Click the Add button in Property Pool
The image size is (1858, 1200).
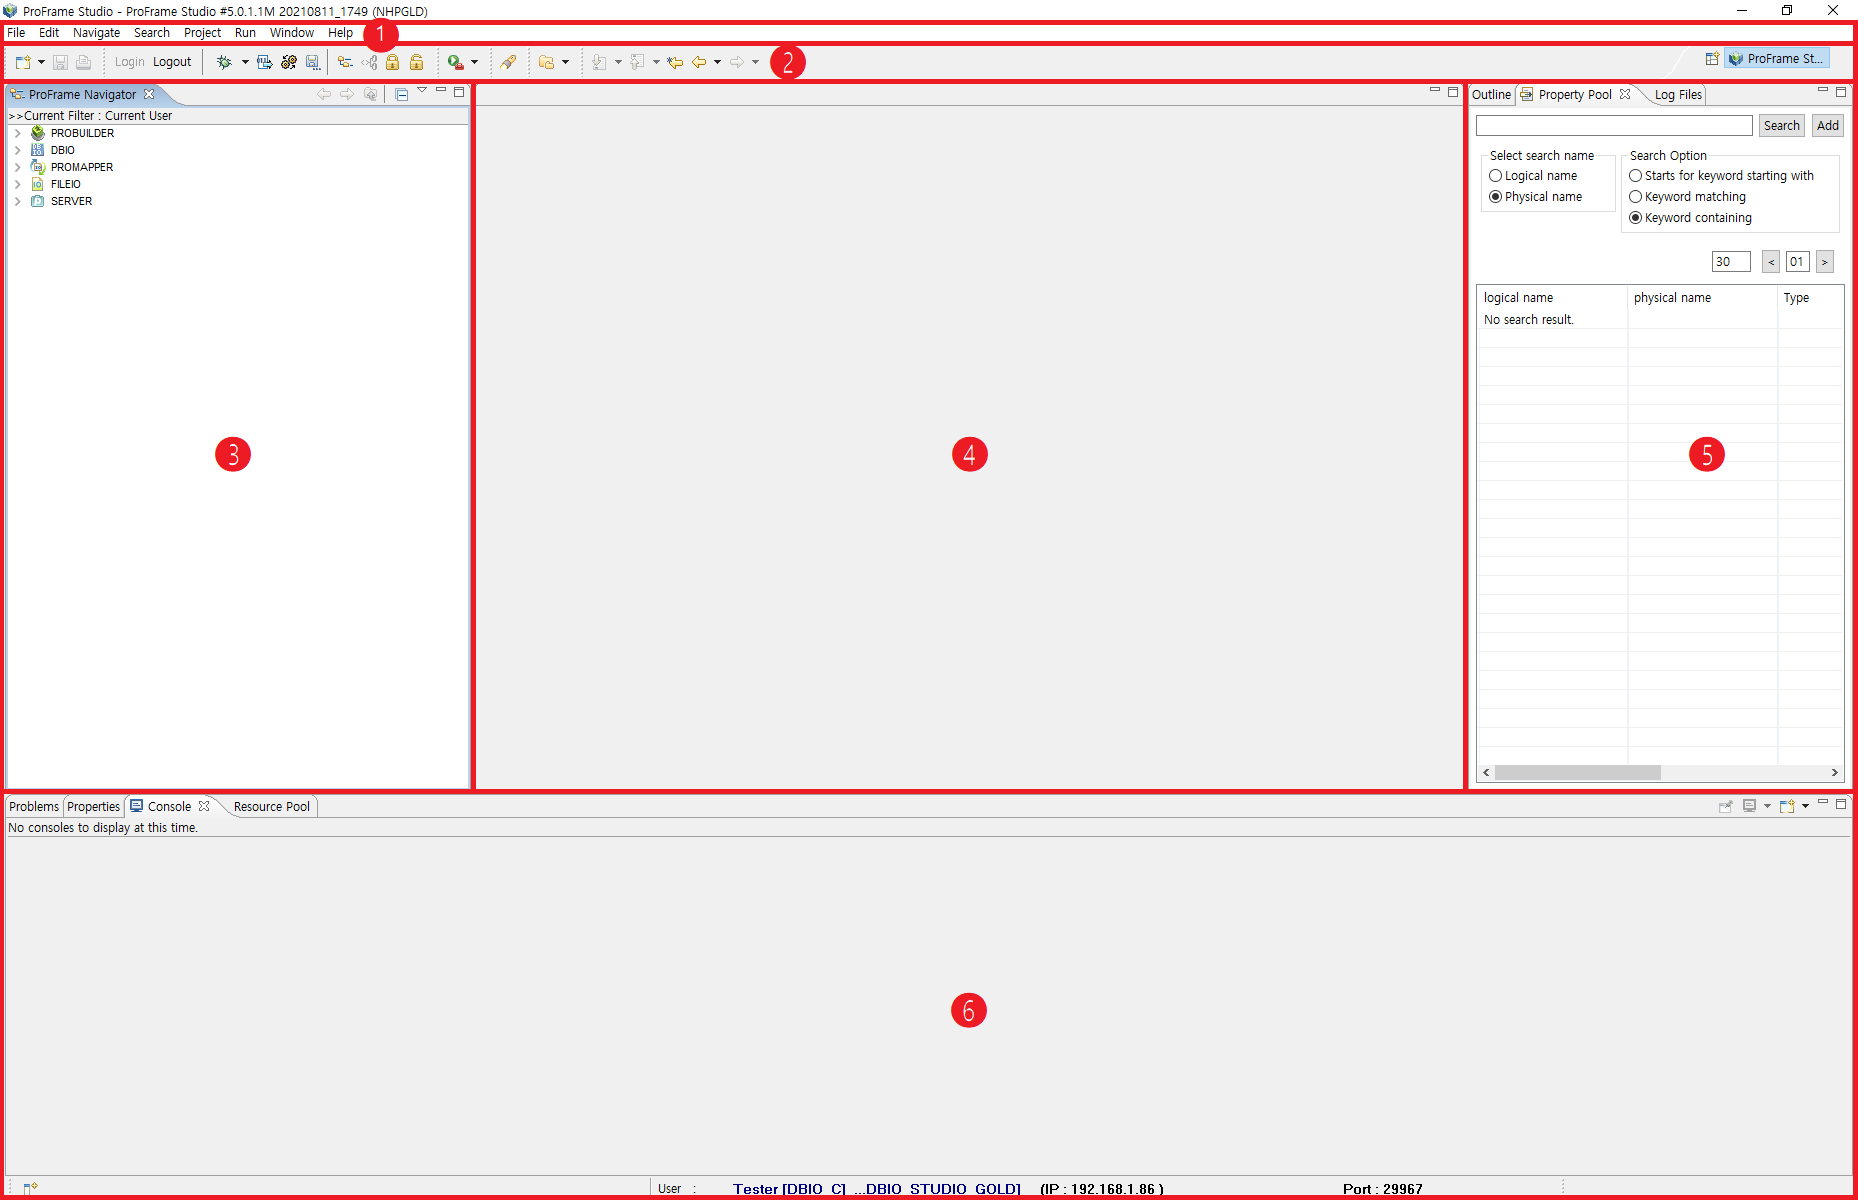tap(1828, 125)
